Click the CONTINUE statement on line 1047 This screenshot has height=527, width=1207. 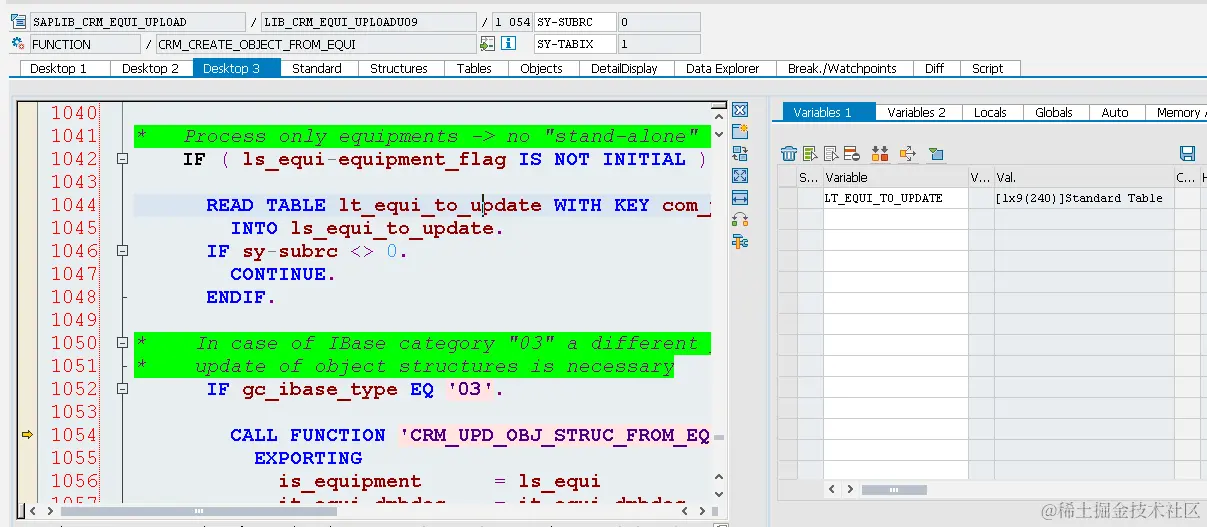pos(283,274)
